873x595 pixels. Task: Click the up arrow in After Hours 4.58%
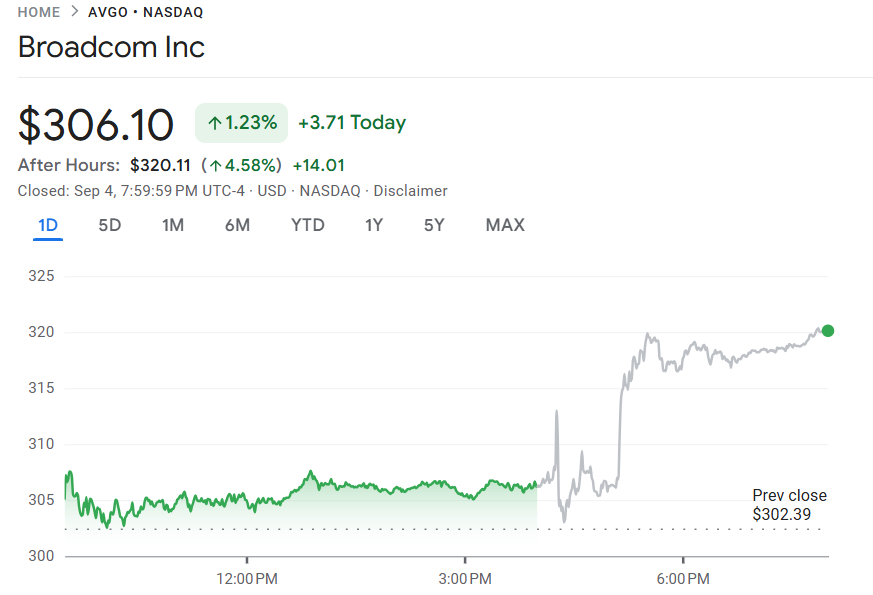[x=214, y=166]
